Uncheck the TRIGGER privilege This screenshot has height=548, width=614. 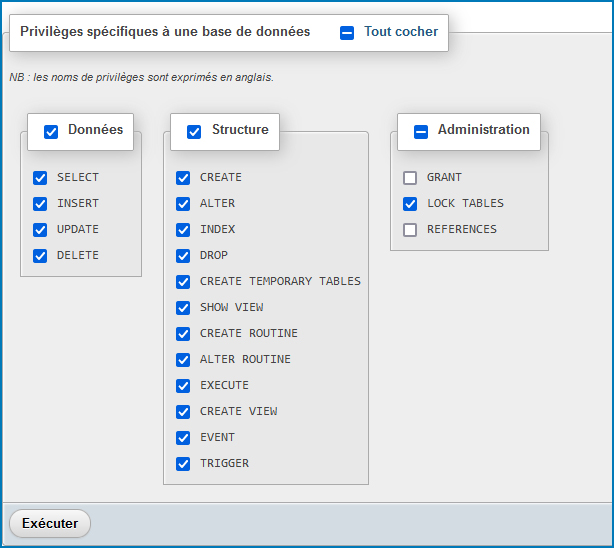point(183,464)
